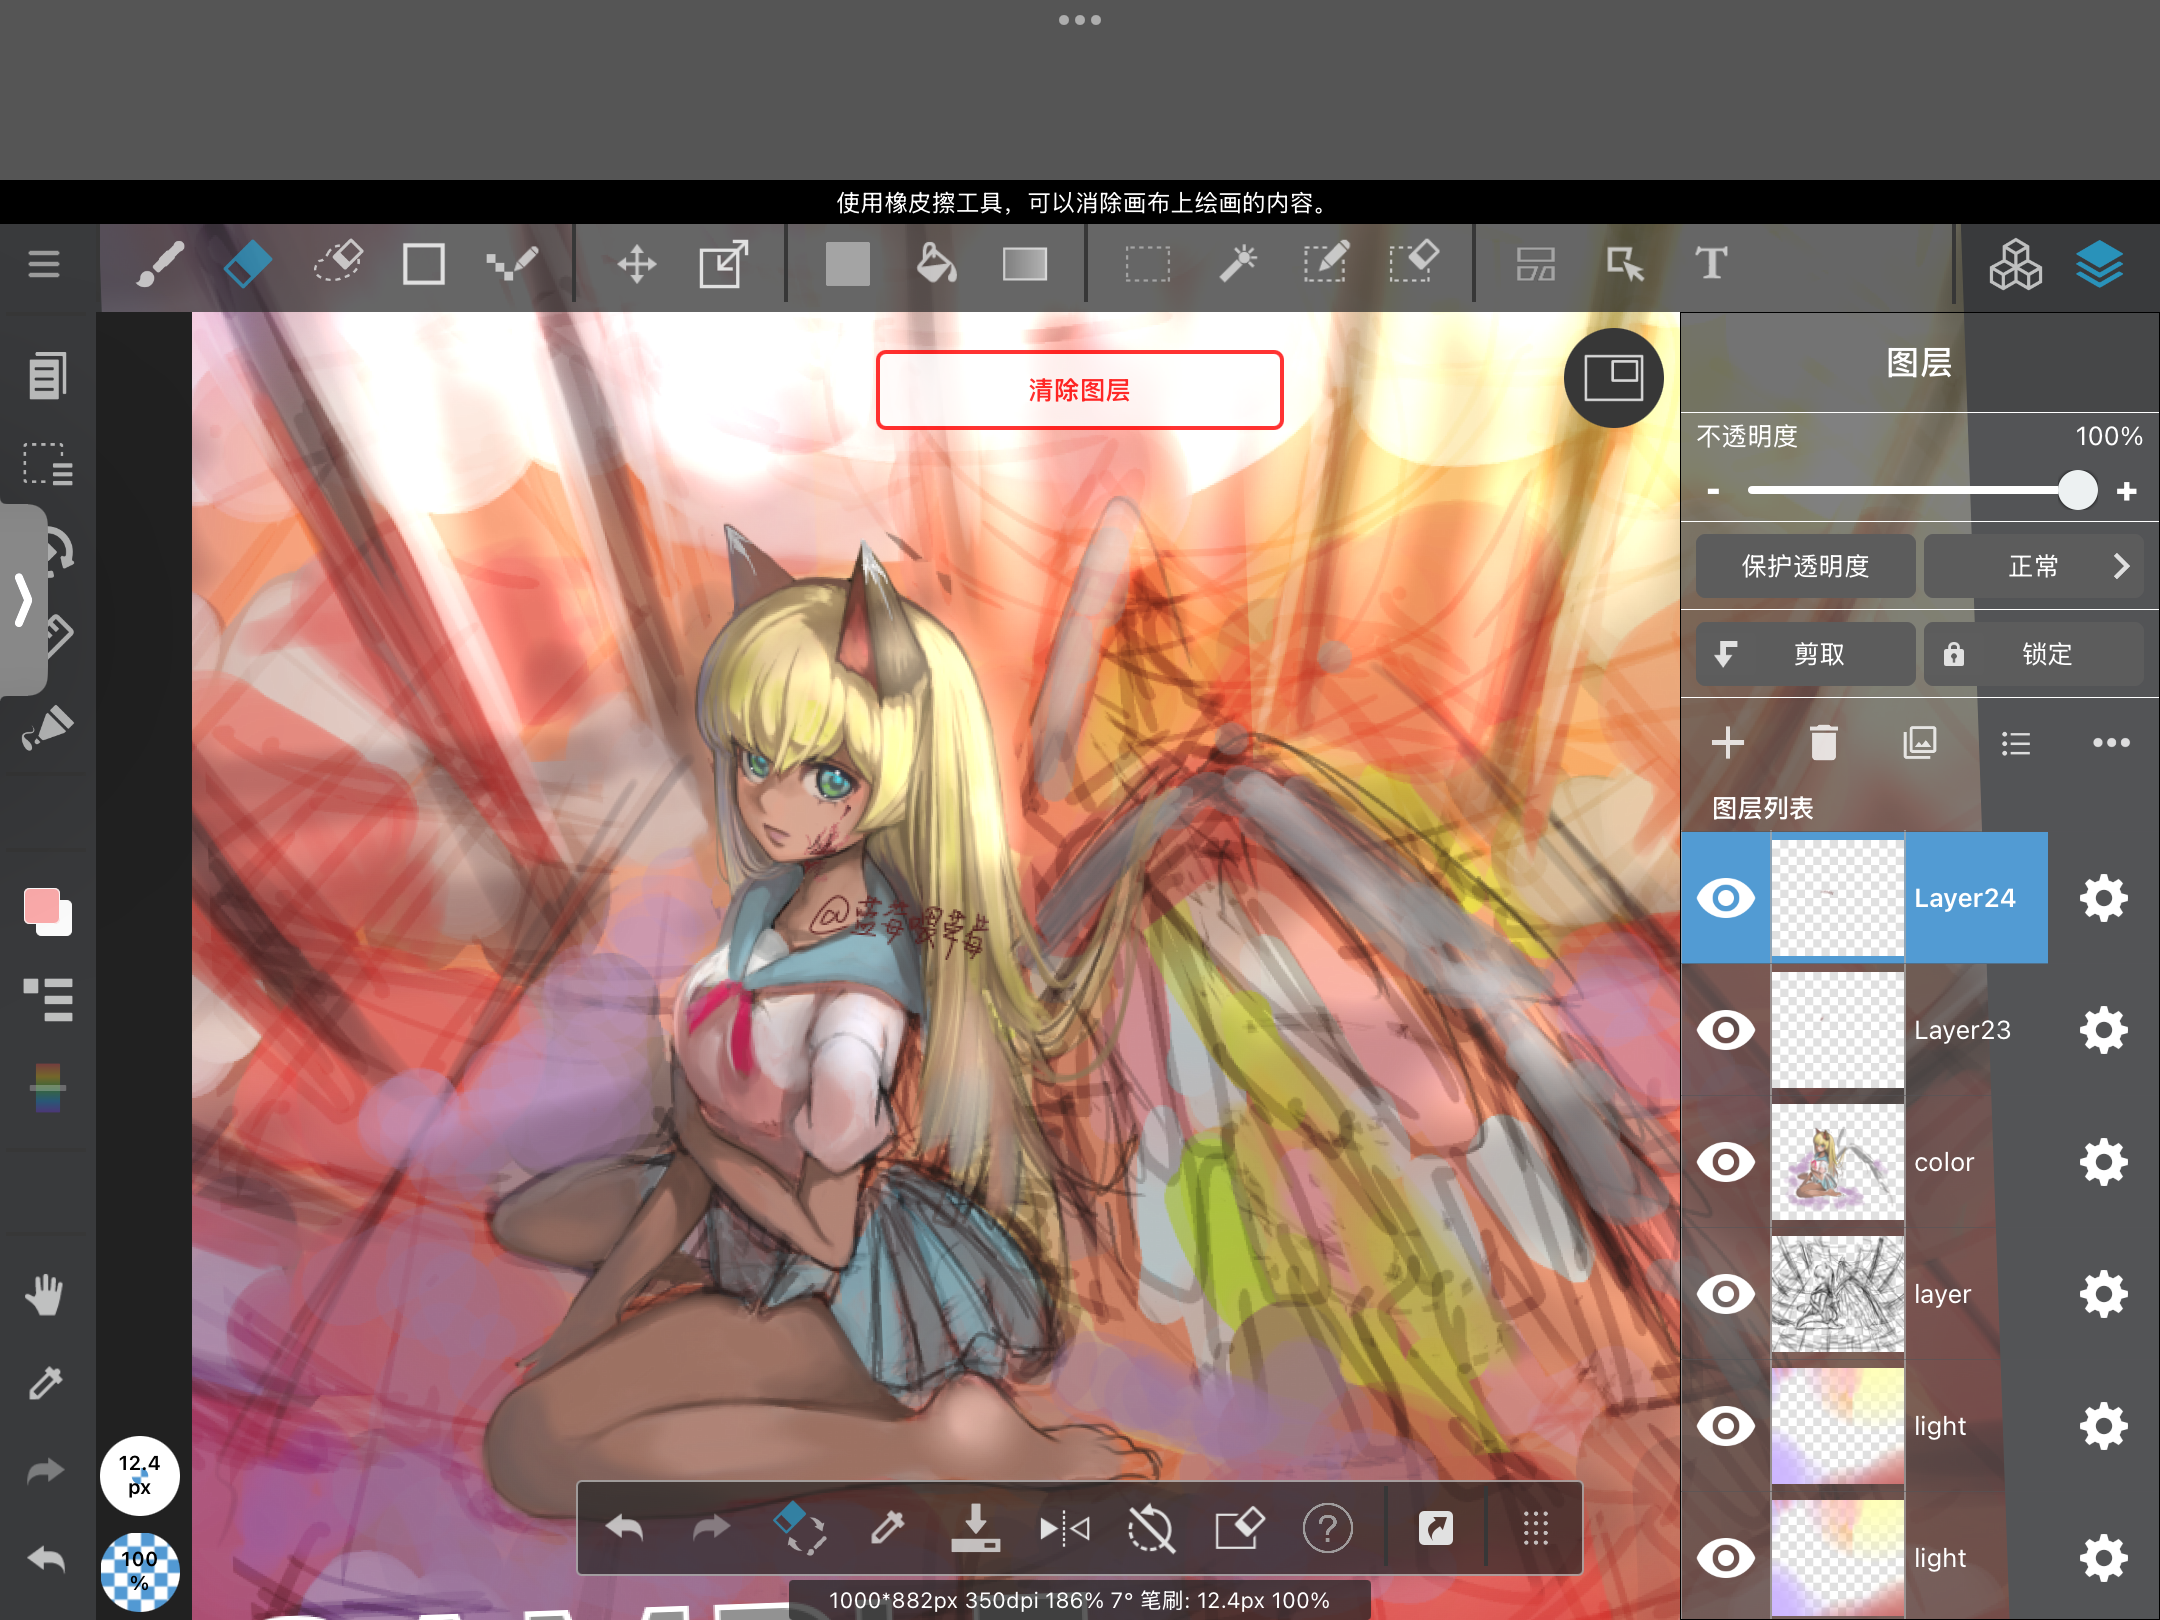Open the Layers panel tab icon

click(x=2099, y=264)
